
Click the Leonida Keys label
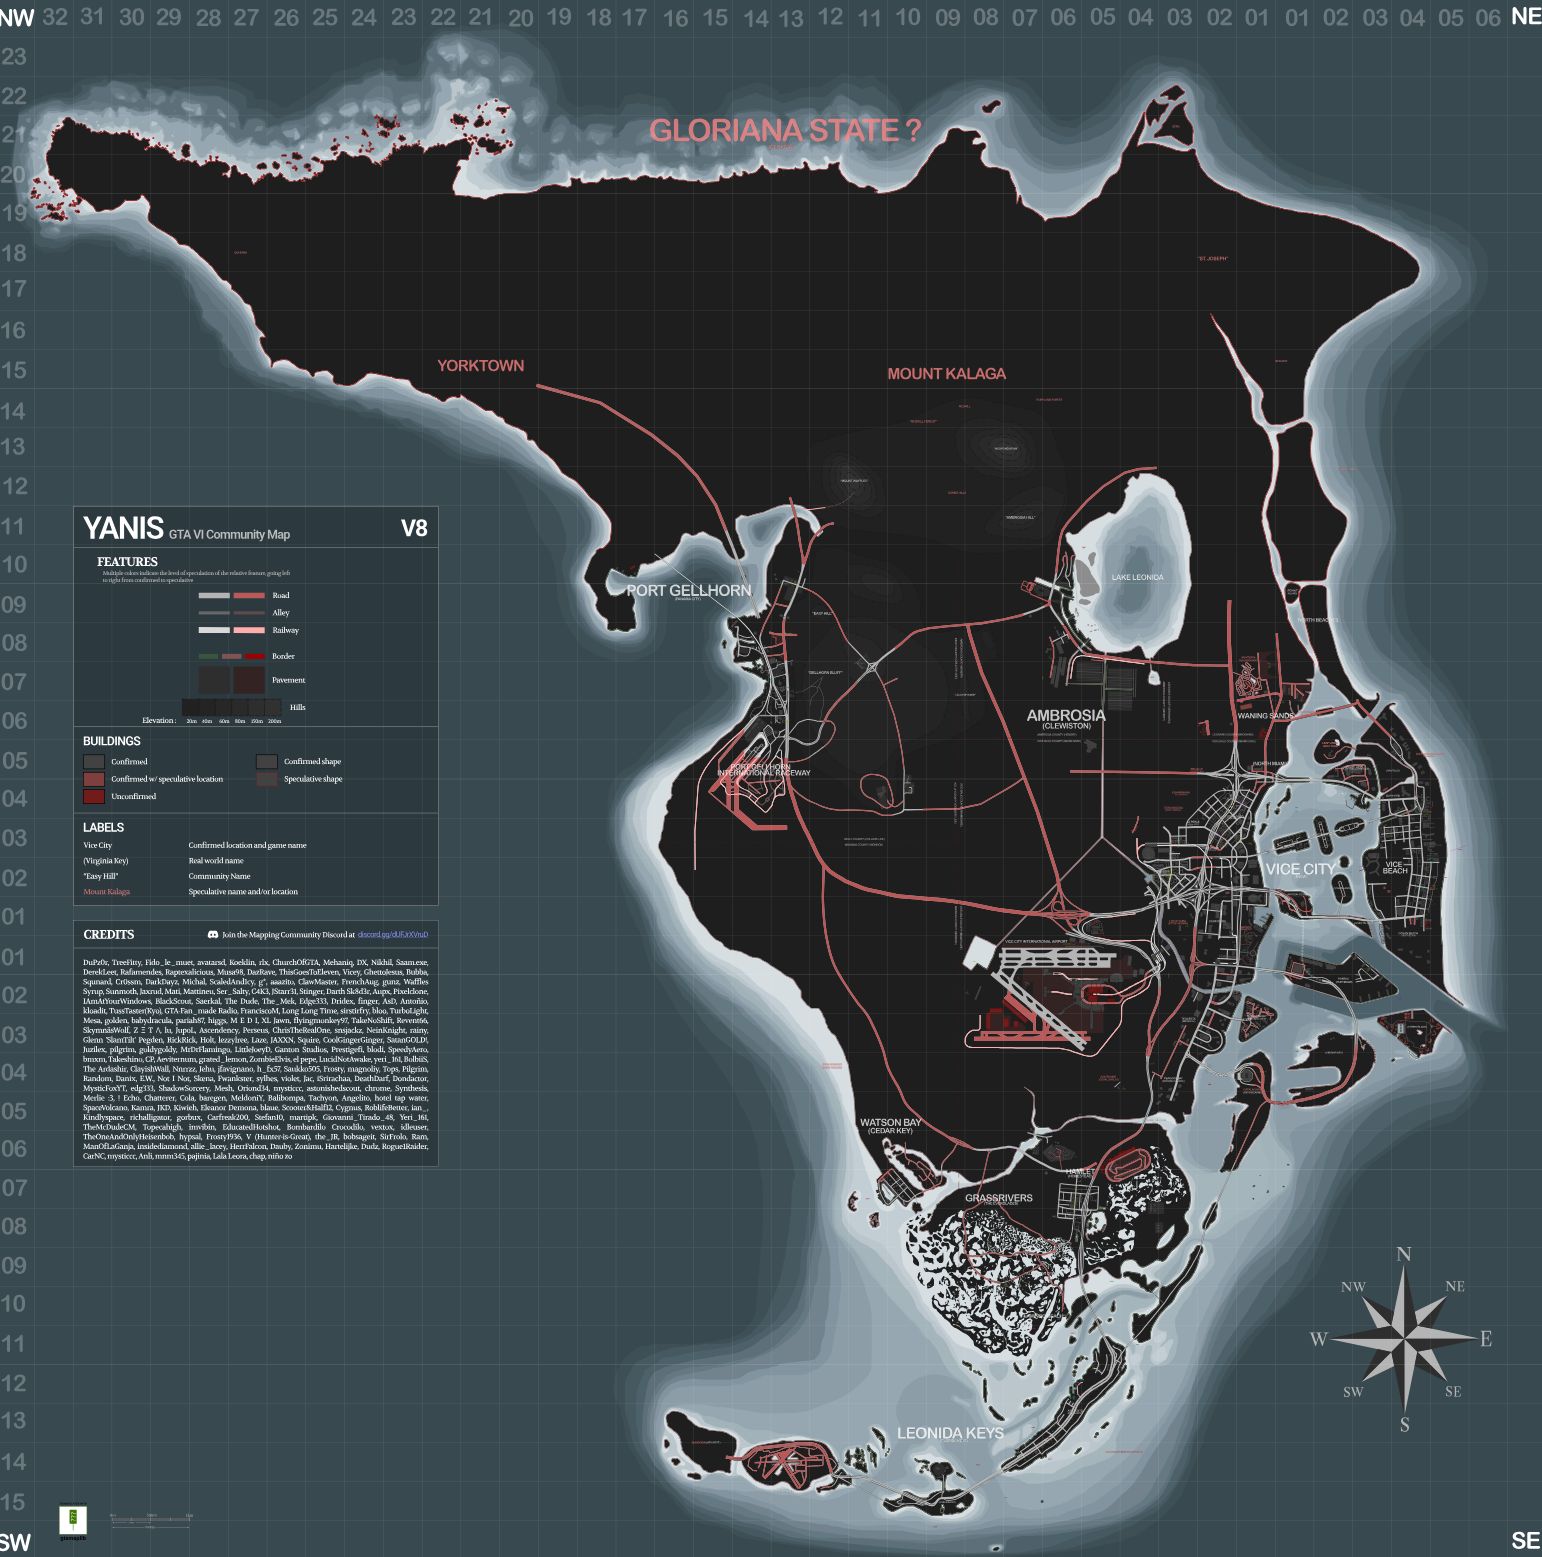(x=949, y=1433)
